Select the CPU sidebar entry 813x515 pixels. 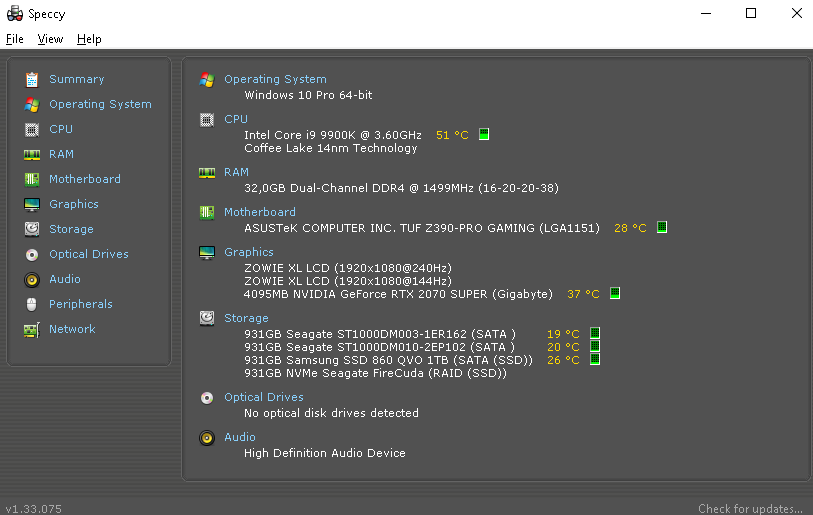tap(61, 129)
